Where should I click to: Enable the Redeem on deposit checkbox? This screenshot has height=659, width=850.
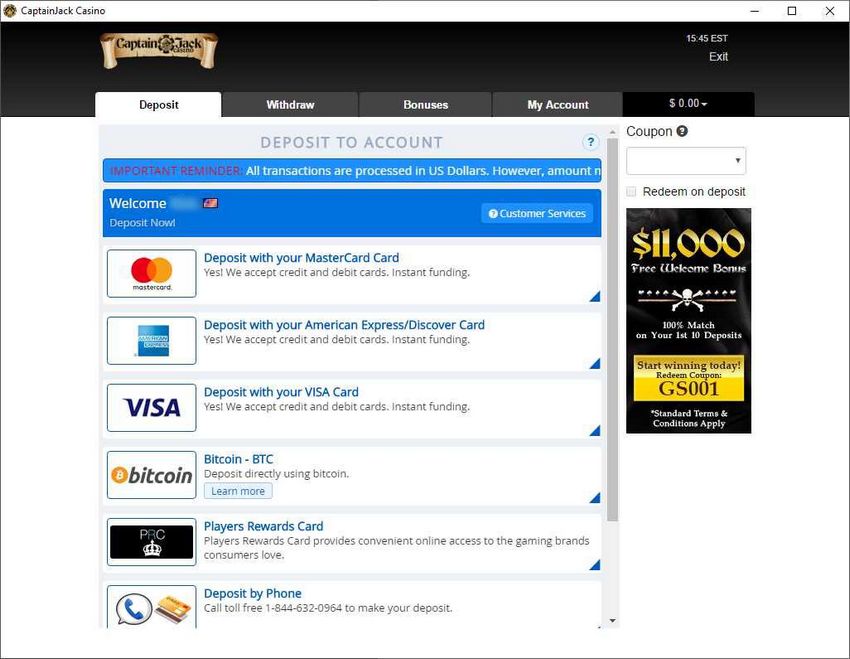(631, 191)
